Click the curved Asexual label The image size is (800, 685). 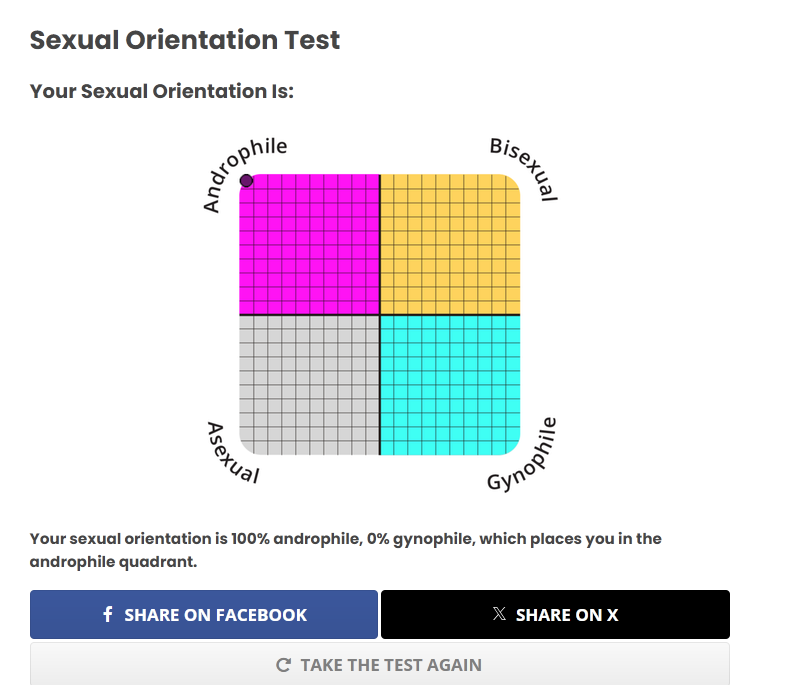point(230,454)
